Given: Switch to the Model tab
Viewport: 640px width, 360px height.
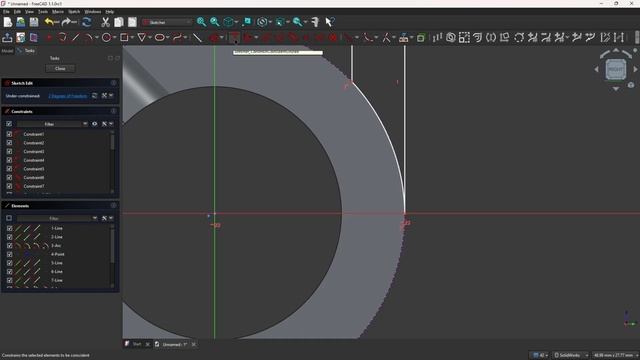Looking at the screenshot, I should (7, 51).
